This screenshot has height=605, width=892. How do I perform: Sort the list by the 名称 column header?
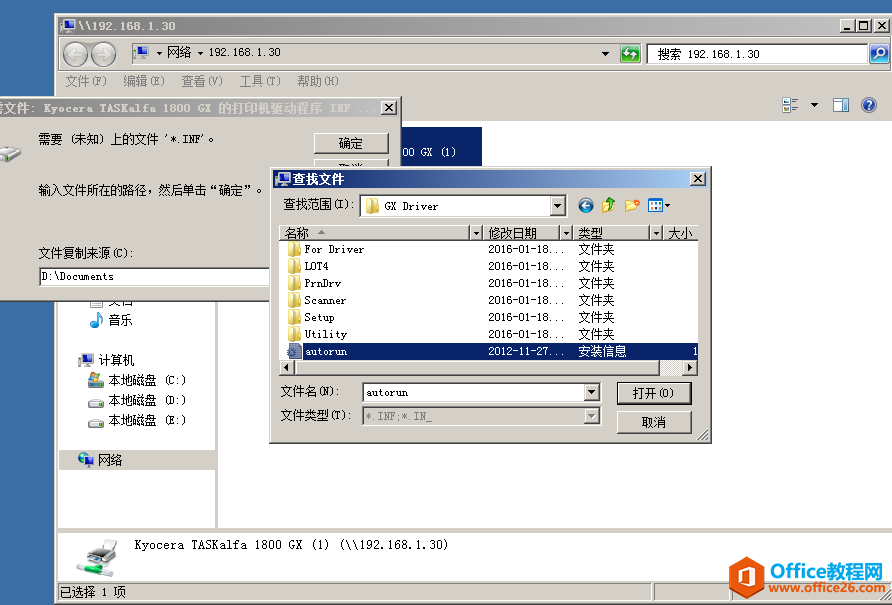pyautogui.click(x=375, y=233)
